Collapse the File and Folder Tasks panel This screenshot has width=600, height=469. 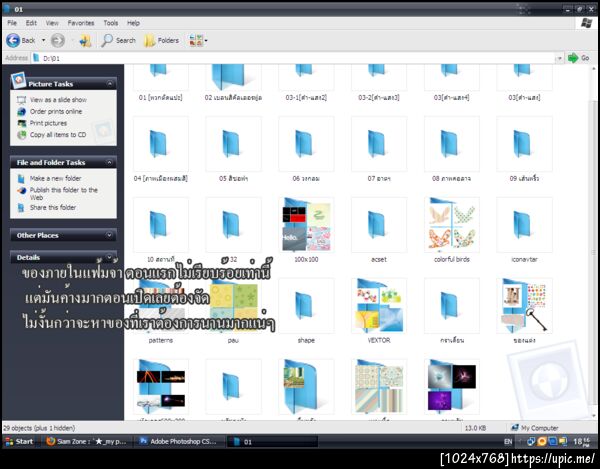pos(109,163)
